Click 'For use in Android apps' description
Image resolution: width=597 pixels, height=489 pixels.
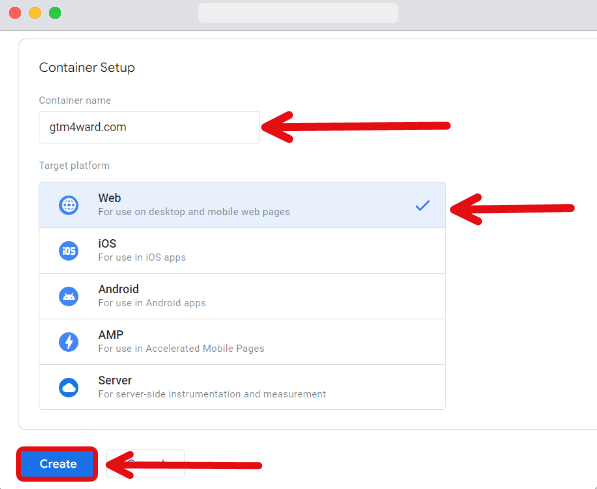(x=152, y=303)
